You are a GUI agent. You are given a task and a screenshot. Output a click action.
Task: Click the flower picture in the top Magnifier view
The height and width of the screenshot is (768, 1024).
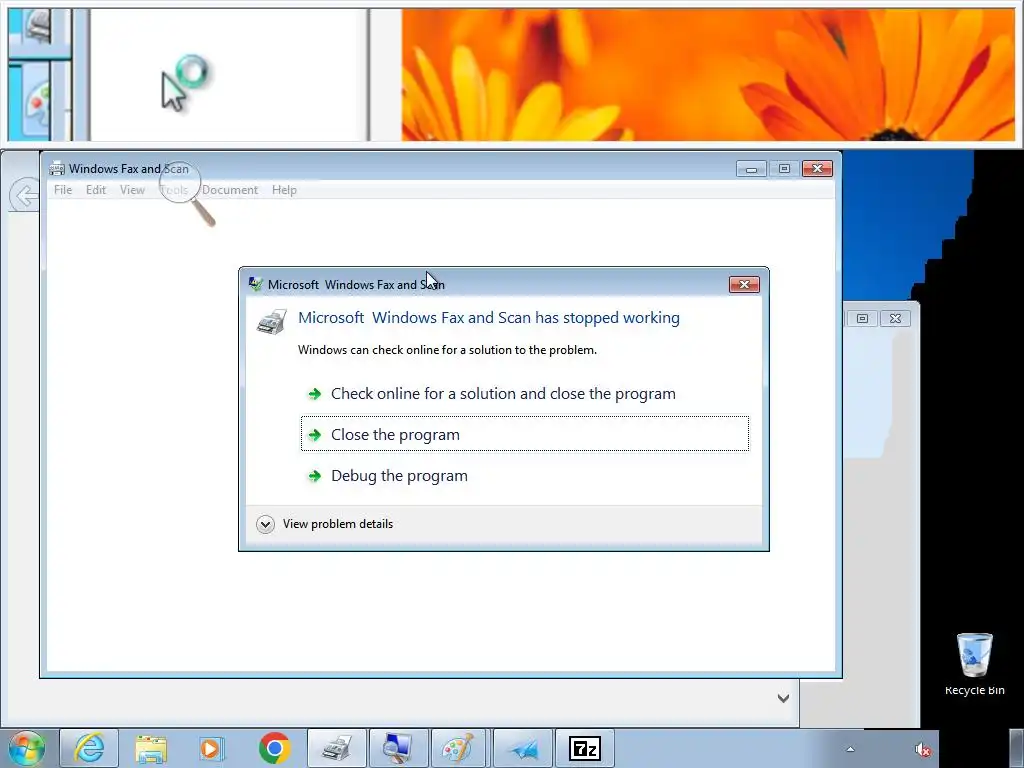click(709, 74)
